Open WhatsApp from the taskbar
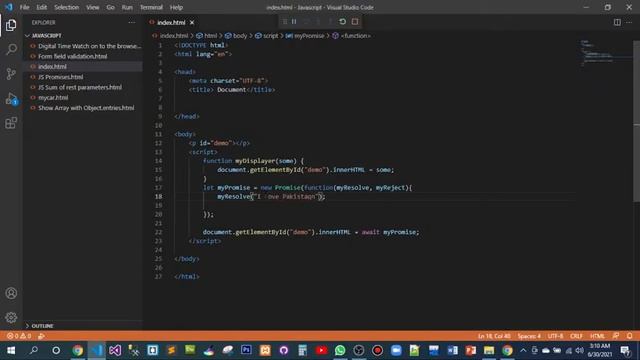The width and height of the screenshot is (640, 360). [x=340, y=351]
